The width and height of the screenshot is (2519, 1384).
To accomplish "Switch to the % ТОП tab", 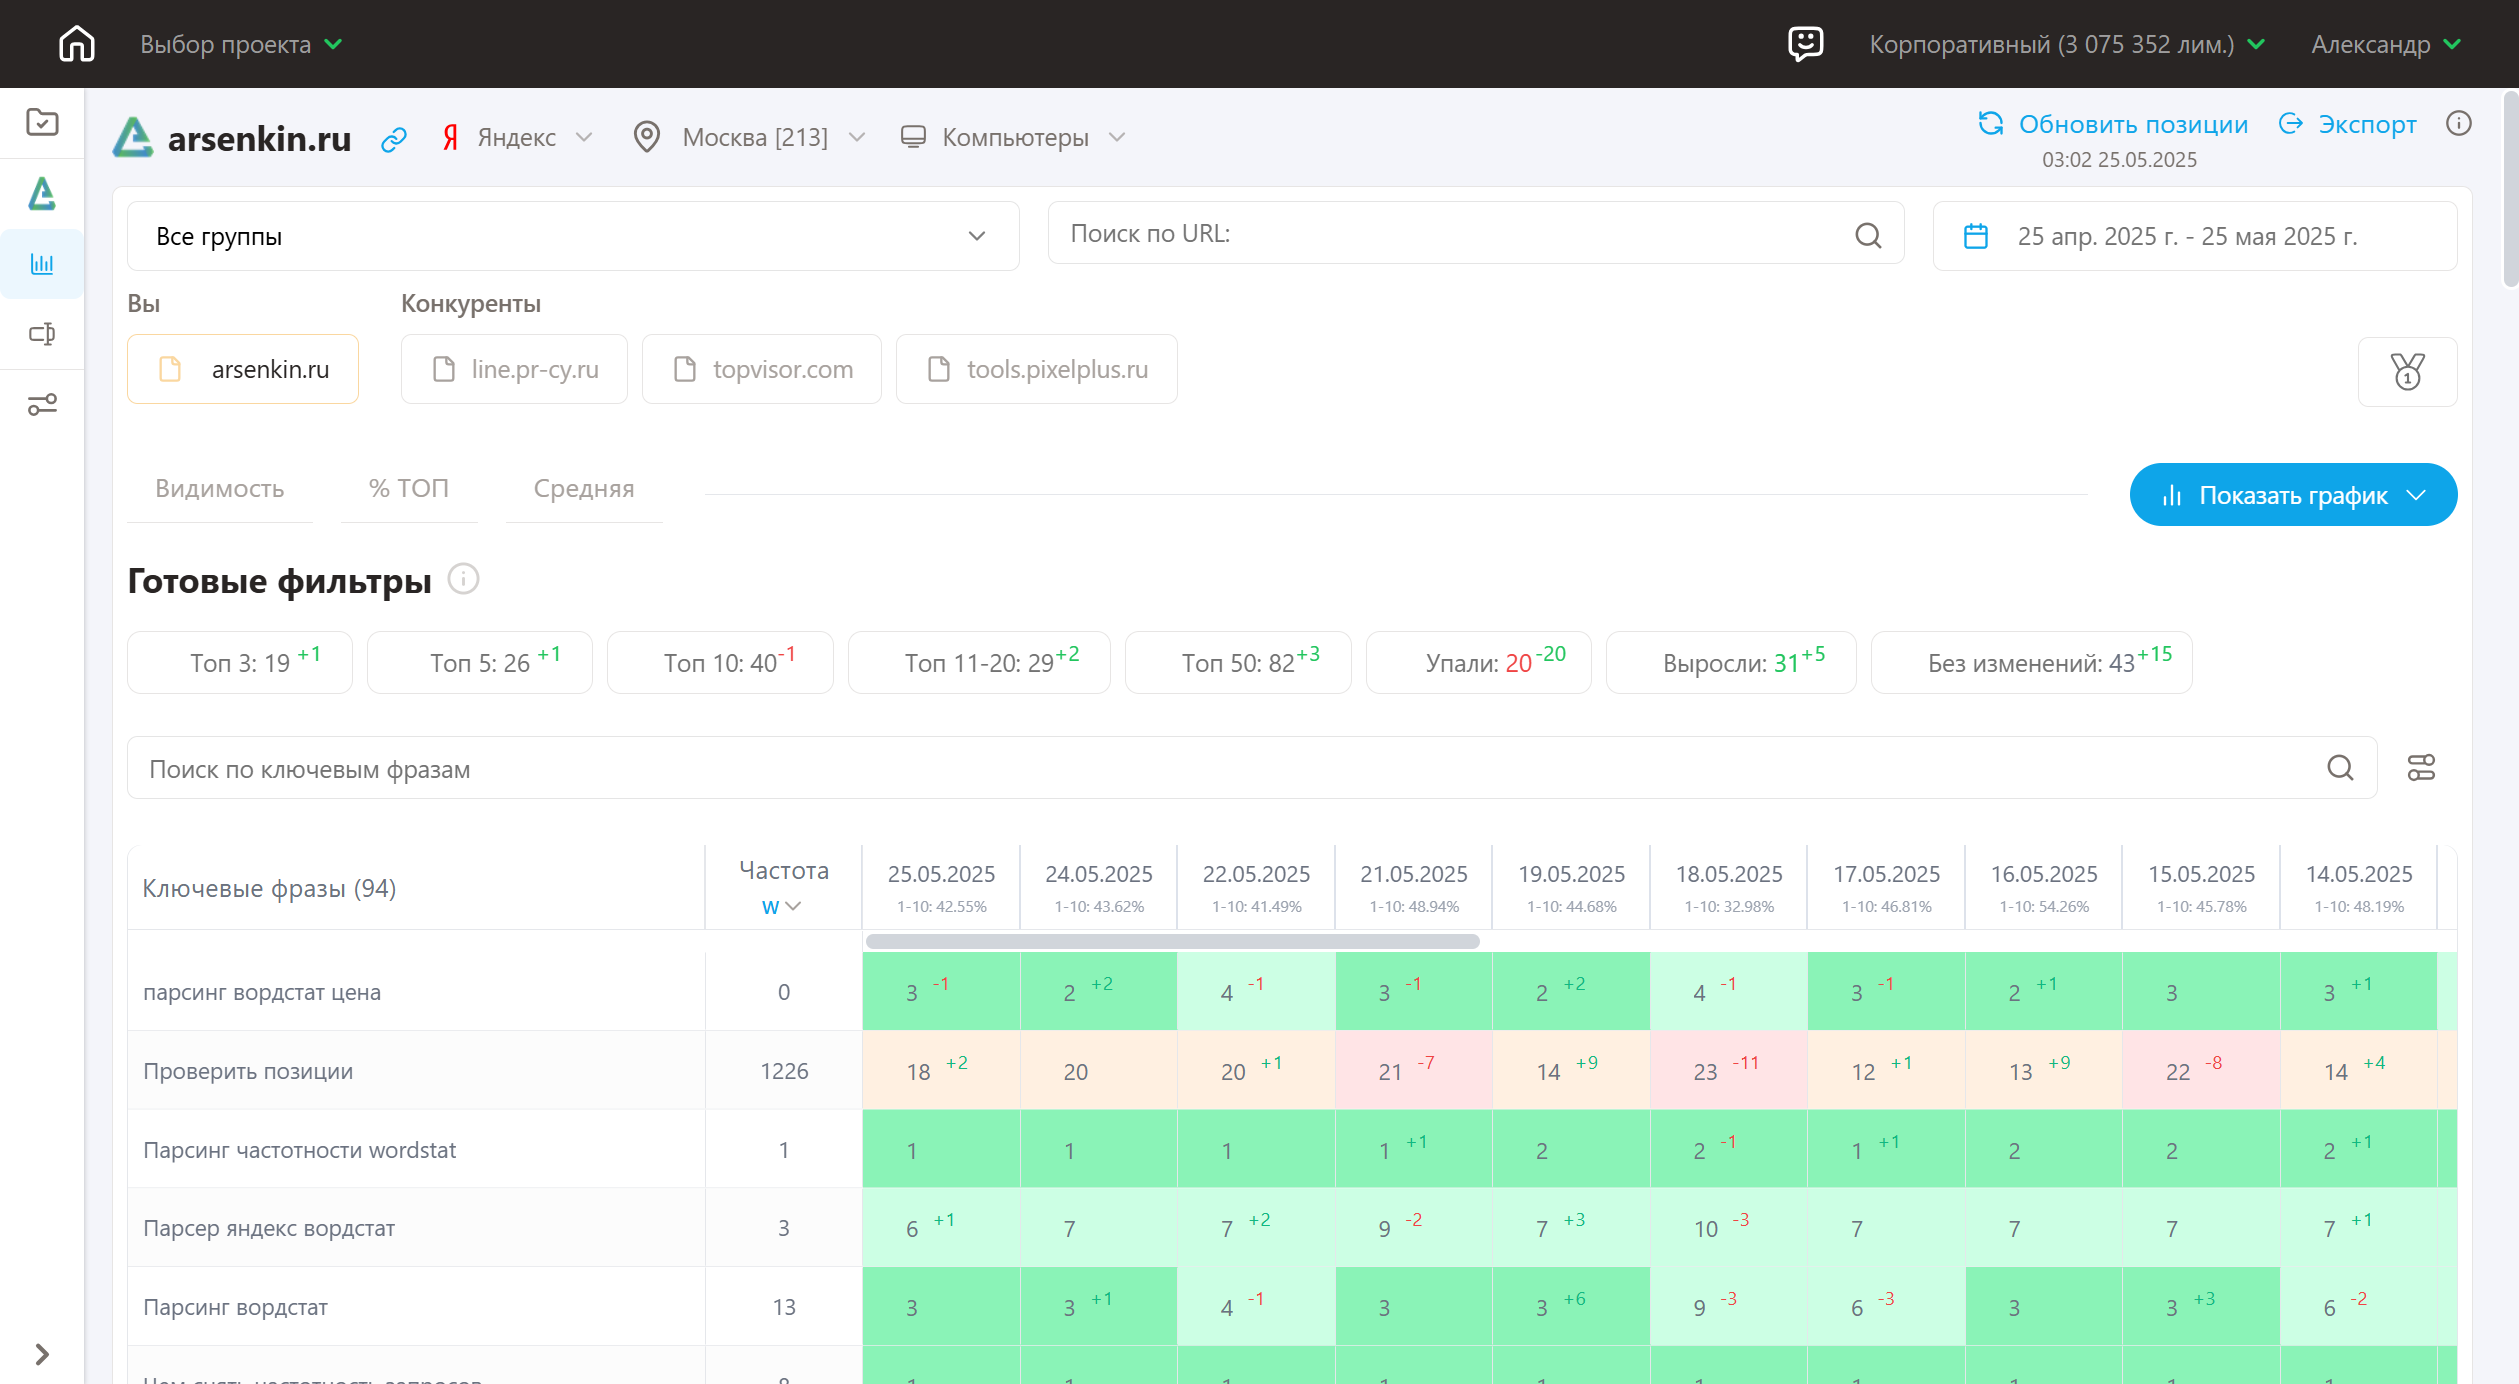I will 408,489.
